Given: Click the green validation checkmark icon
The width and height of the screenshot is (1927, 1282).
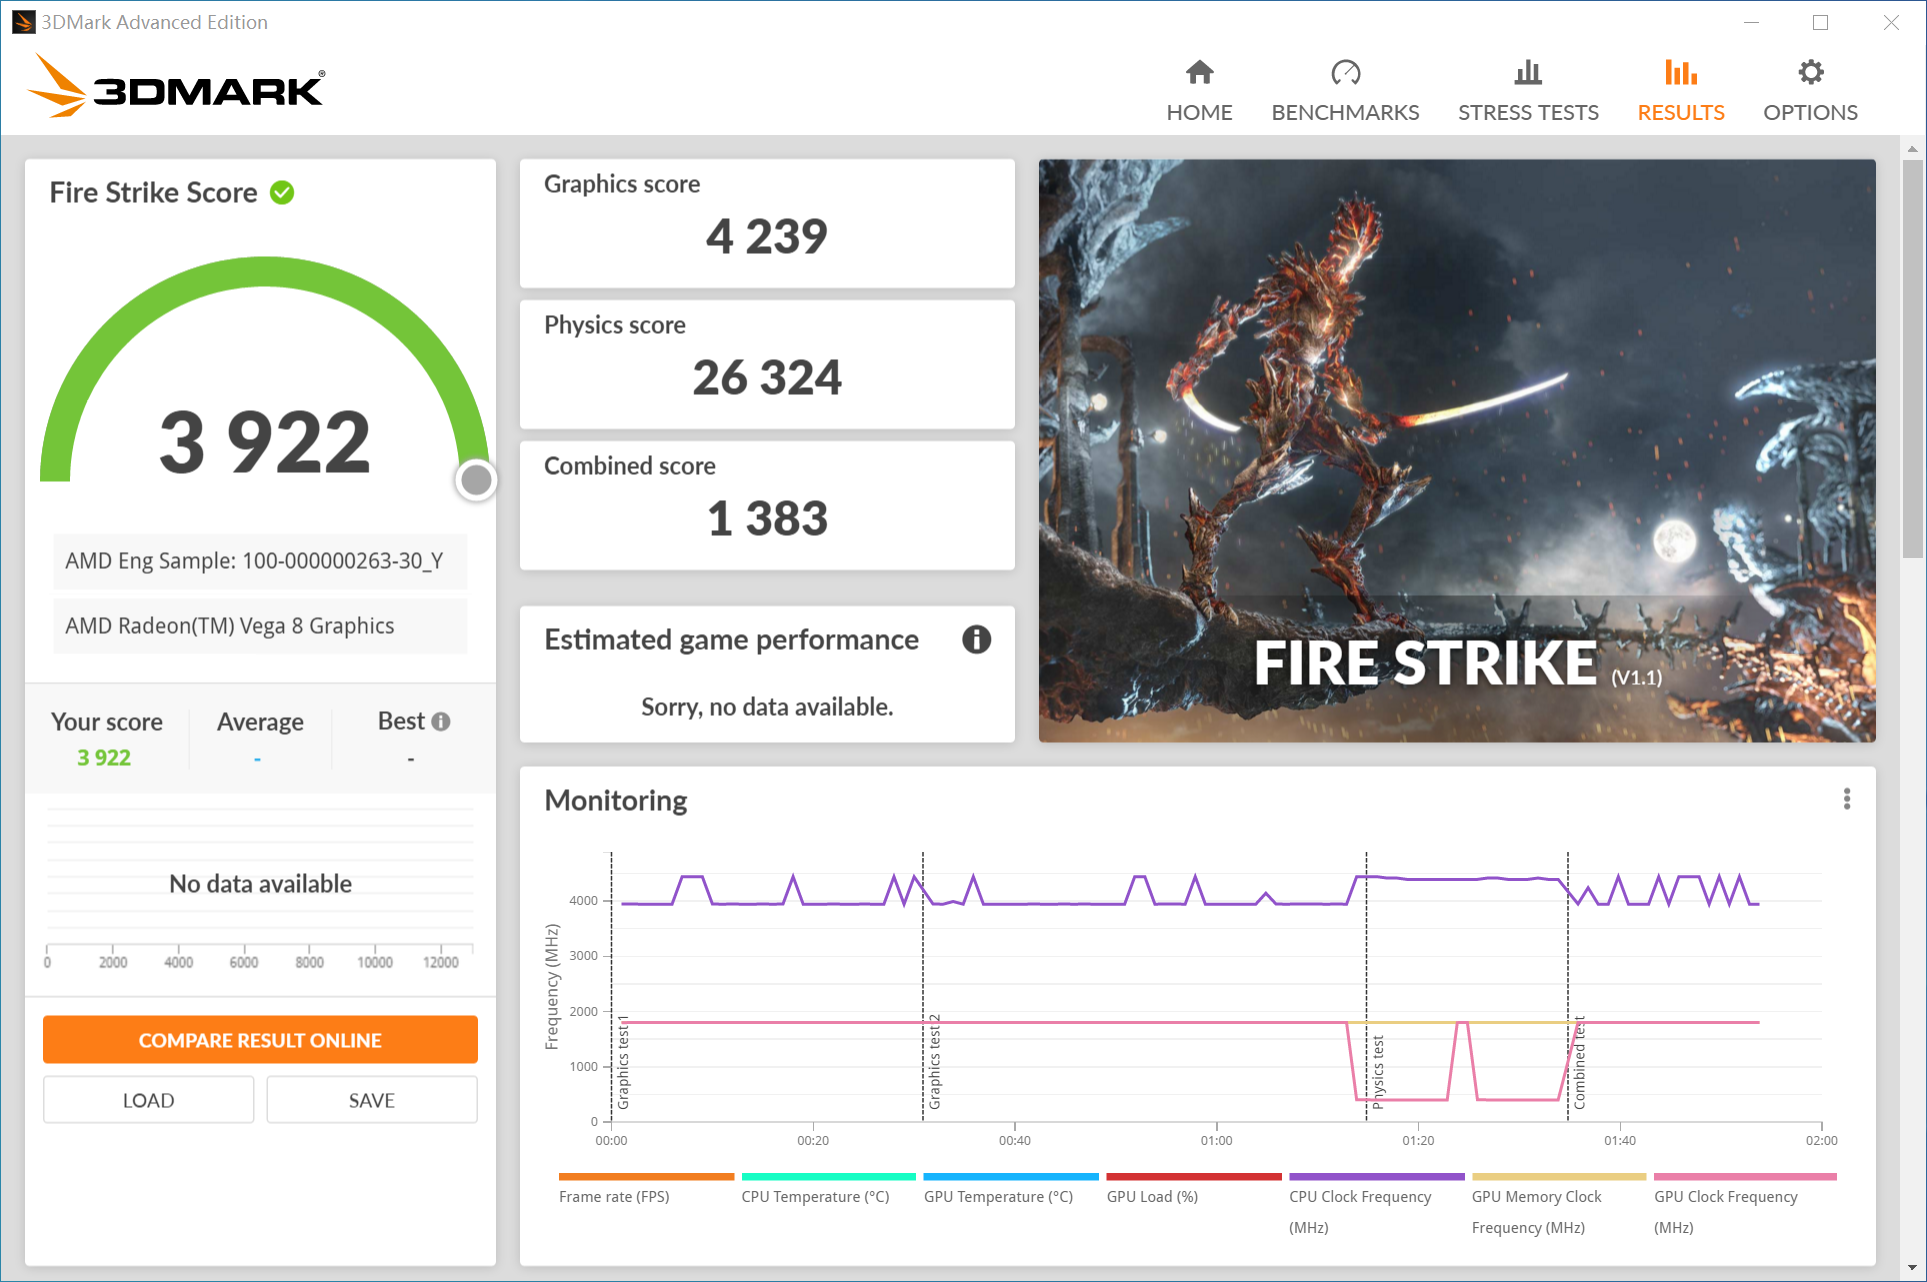Looking at the screenshot, I should click(282, 193).
